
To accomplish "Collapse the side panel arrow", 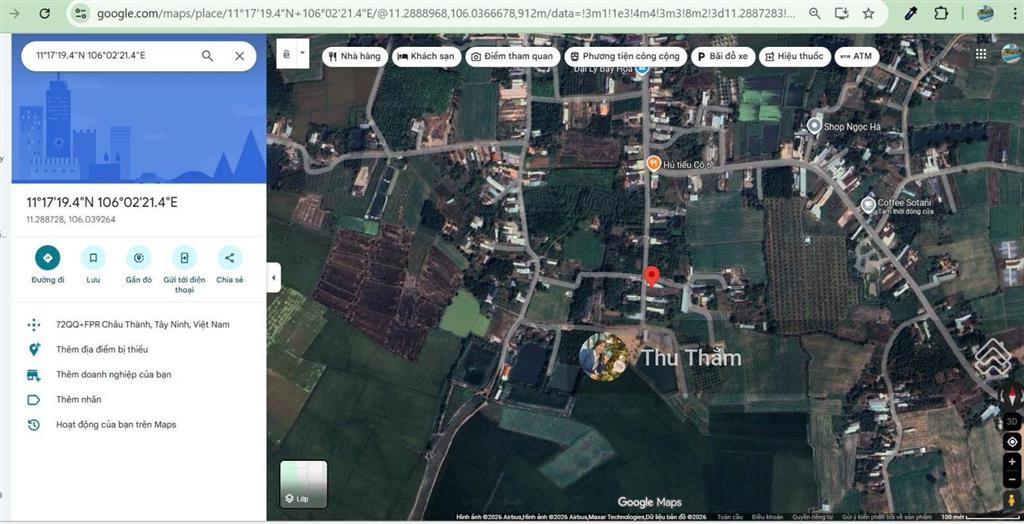I will click(x=274, y=278).
